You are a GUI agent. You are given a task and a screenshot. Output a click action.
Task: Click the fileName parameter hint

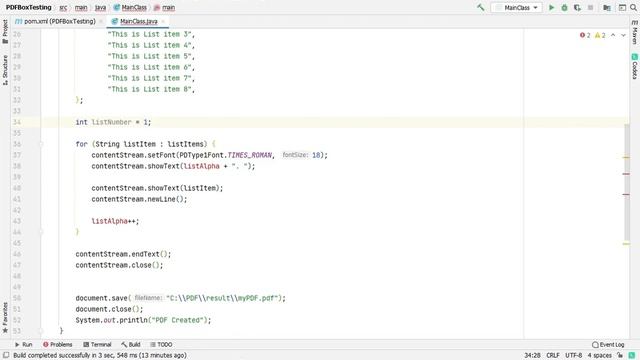(148, 298)
